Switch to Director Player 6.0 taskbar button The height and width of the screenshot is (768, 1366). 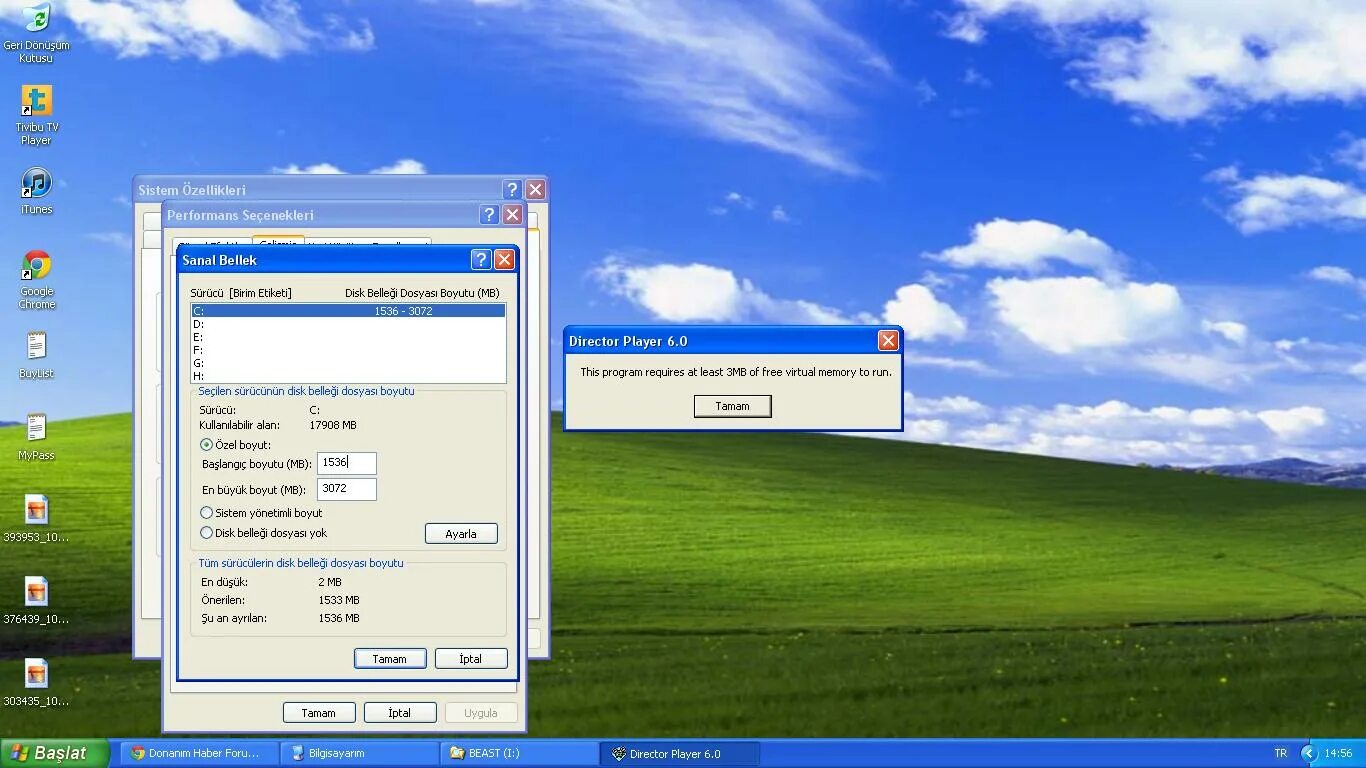(x=680, y=753)
